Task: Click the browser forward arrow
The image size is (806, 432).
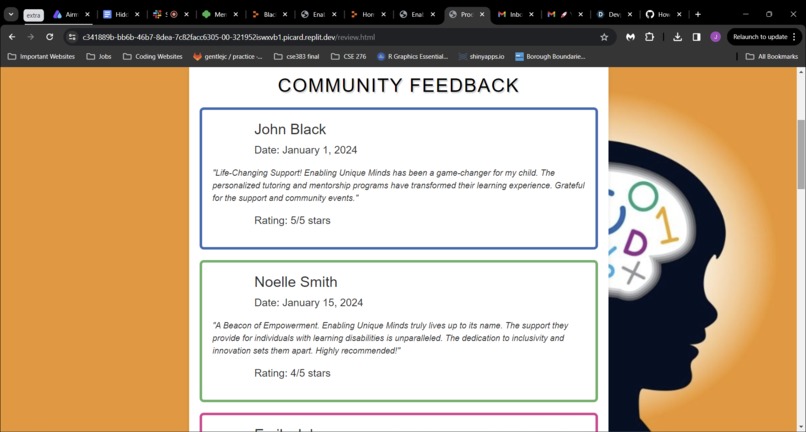Action: pyautogui.click(x=31, y=37)
